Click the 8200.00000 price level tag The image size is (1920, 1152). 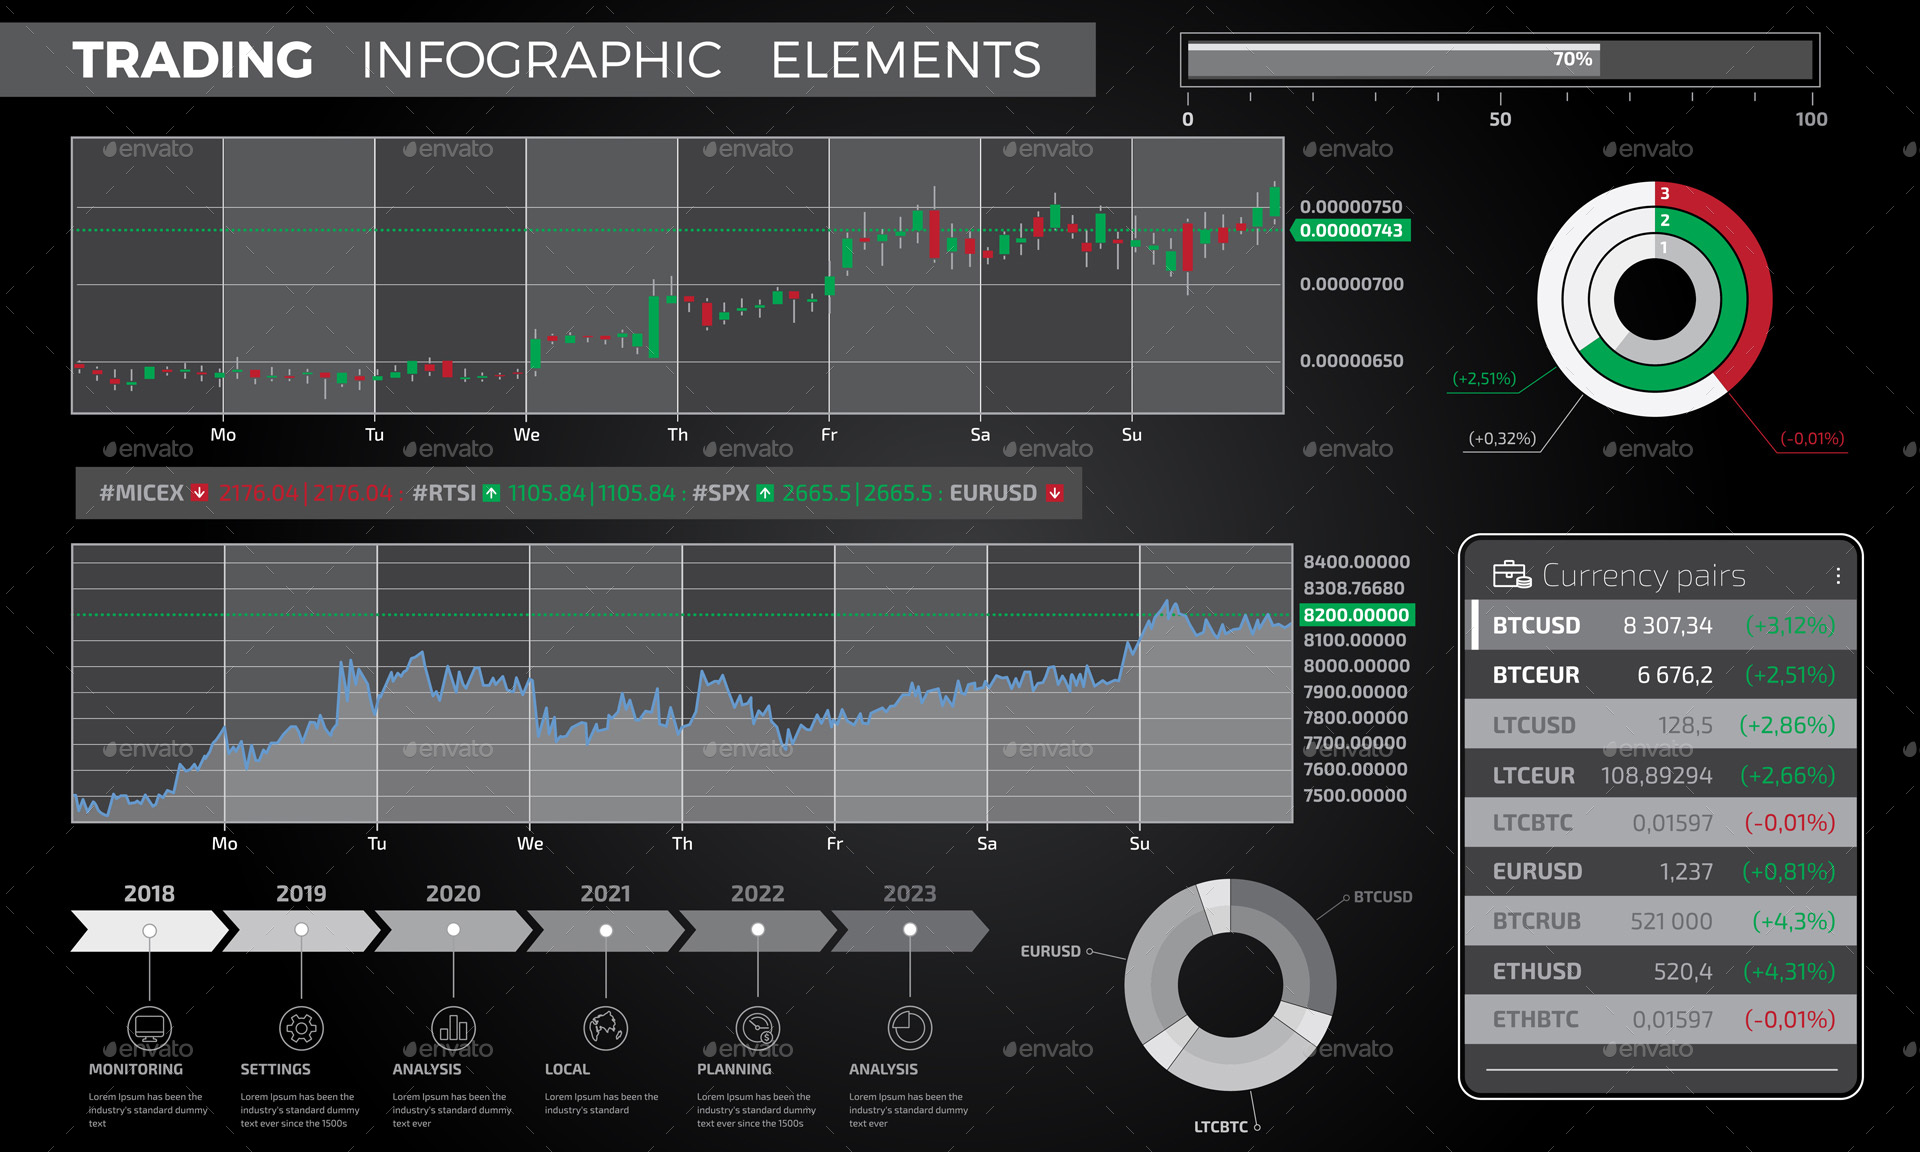pos(1355,615)
